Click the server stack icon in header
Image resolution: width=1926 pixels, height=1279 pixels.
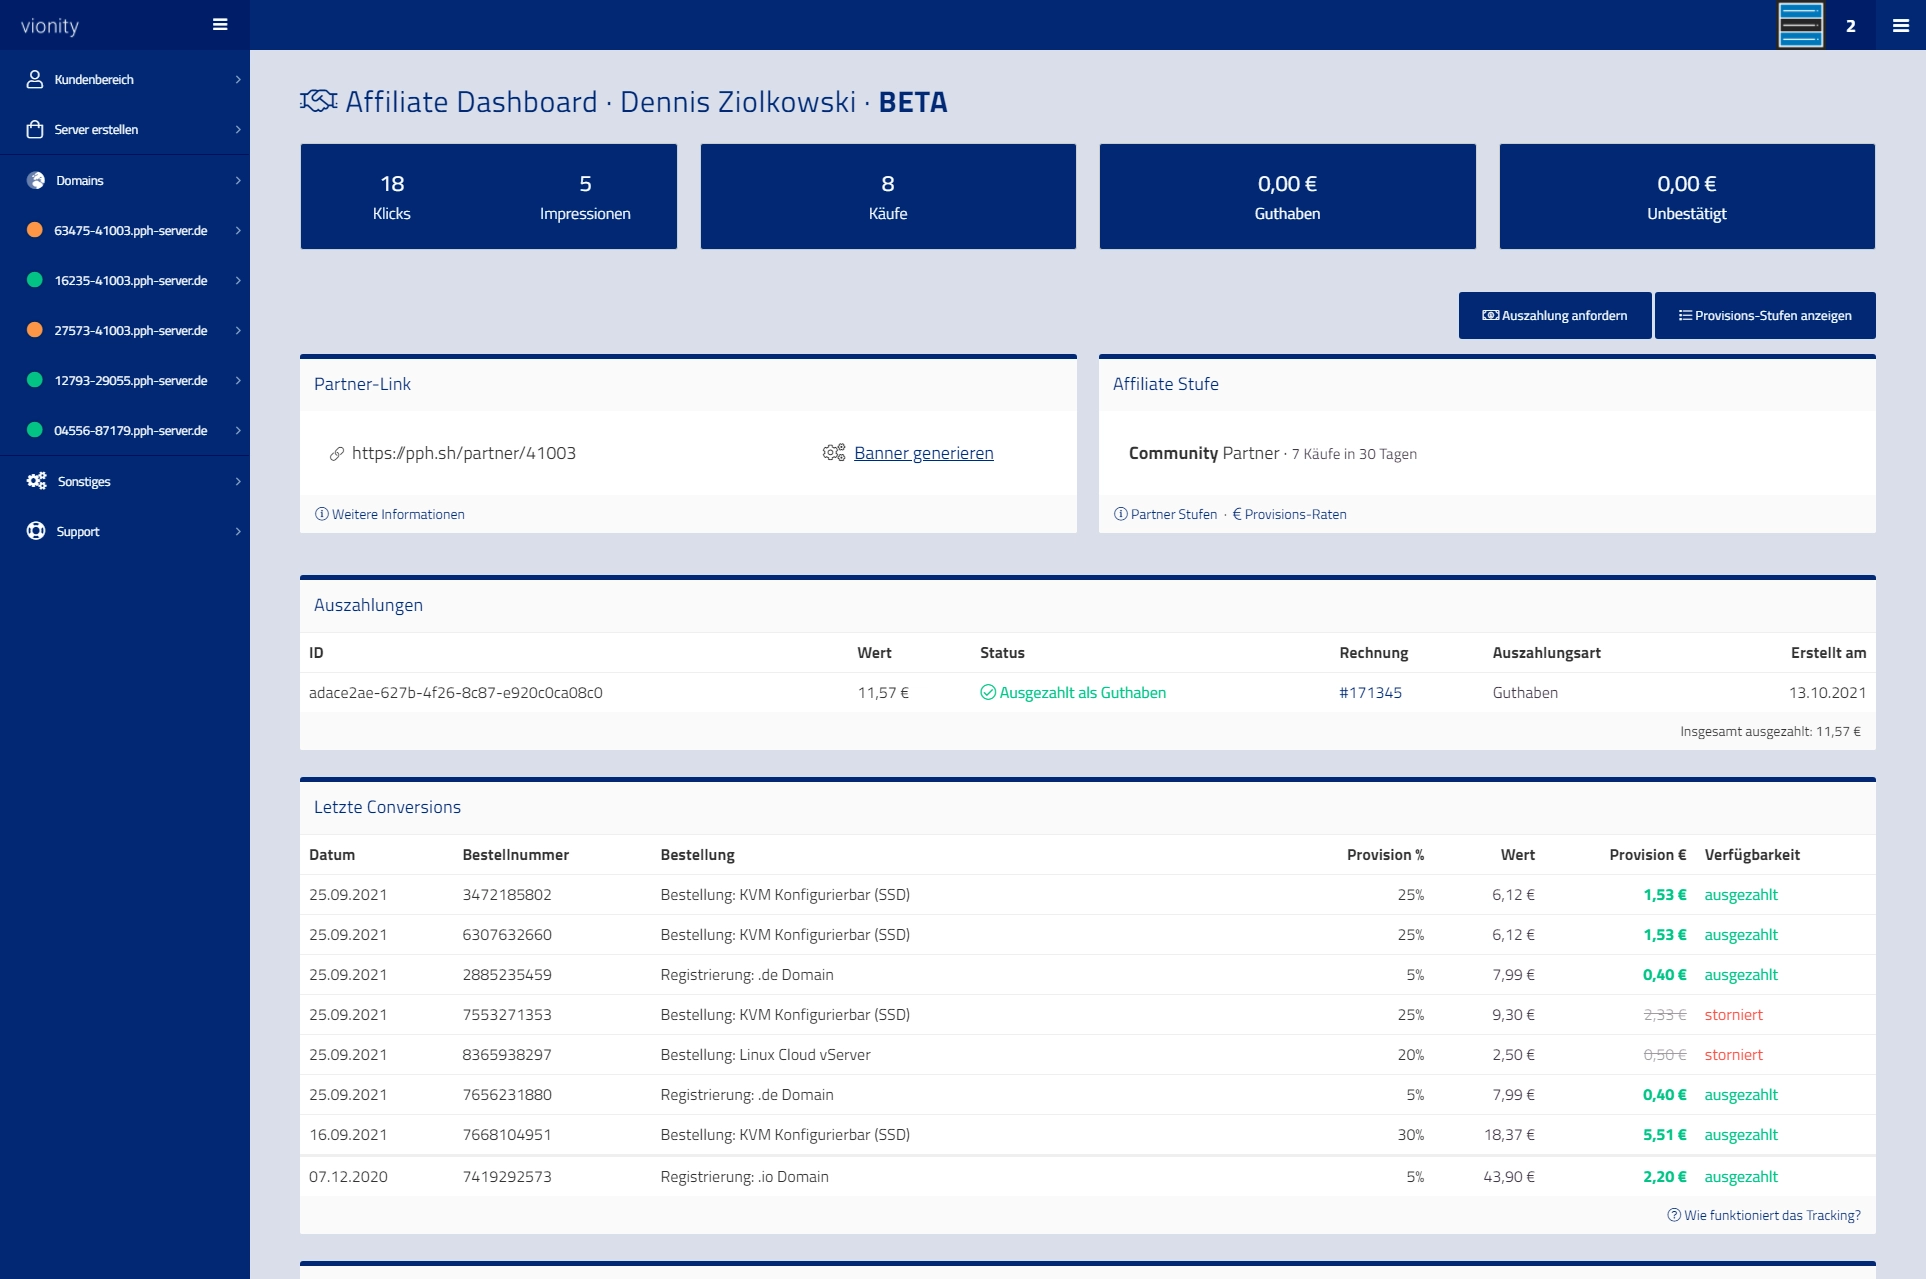(x=1800, y=25)
